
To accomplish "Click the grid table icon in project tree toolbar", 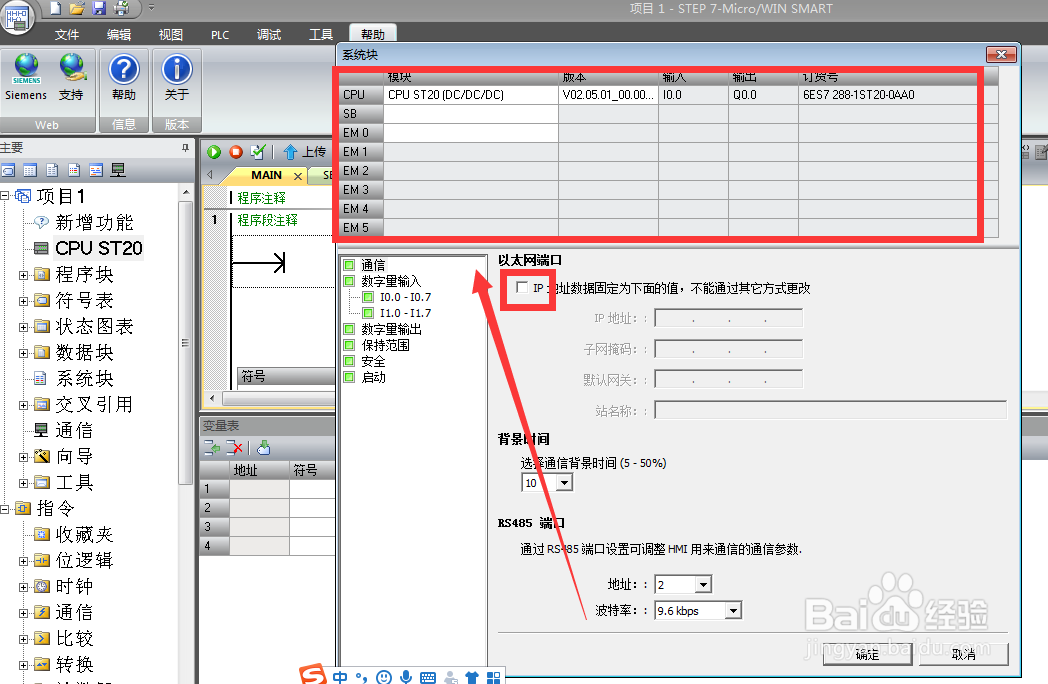I will (30, 170).
